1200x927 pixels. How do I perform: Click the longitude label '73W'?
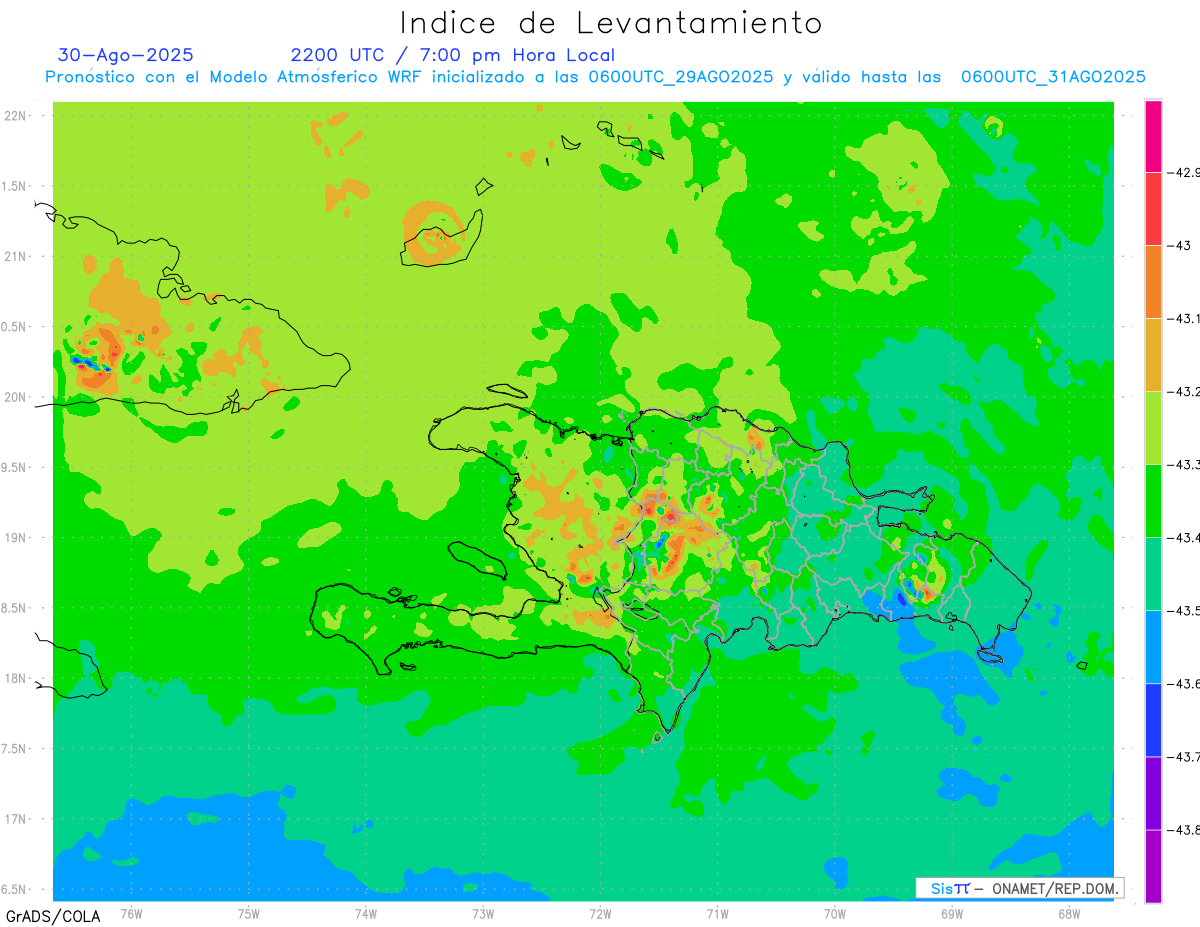483,913
